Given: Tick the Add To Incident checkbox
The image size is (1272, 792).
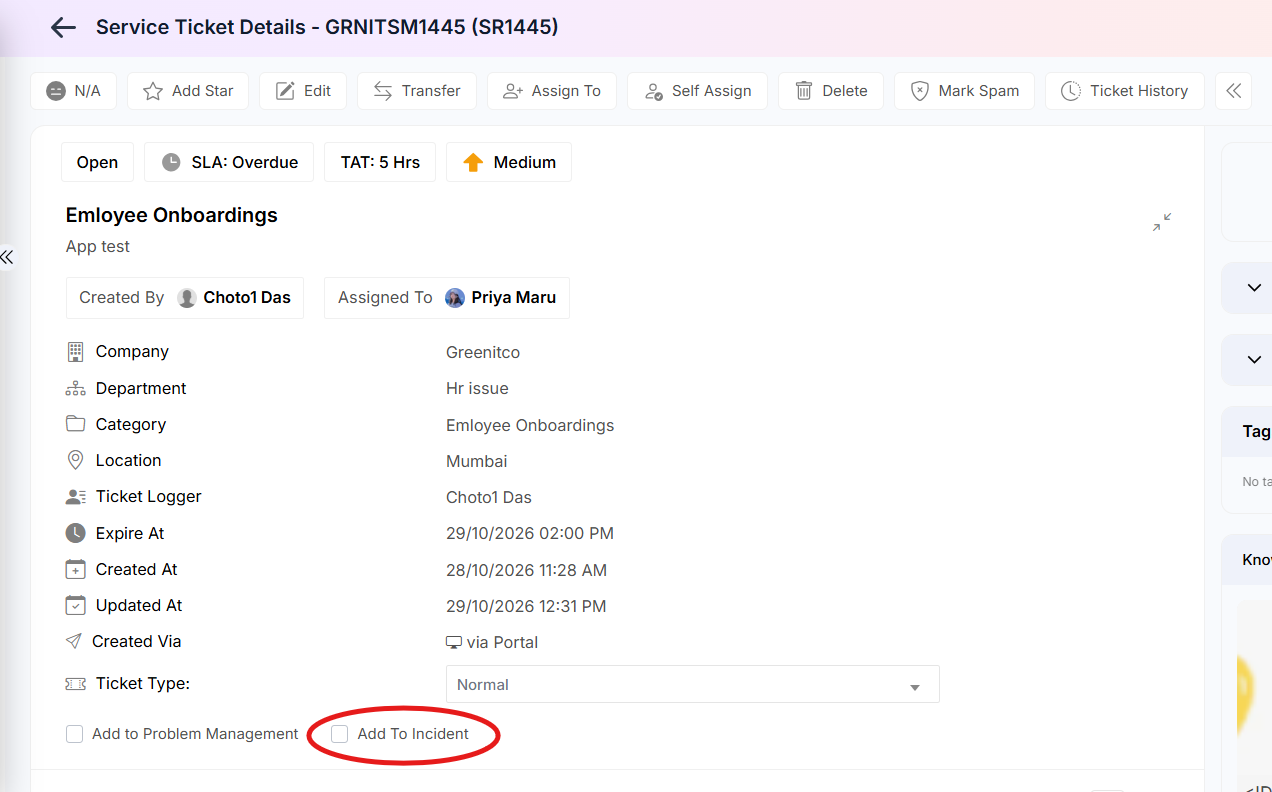Looking at the screenshot, I should (340, 734).
